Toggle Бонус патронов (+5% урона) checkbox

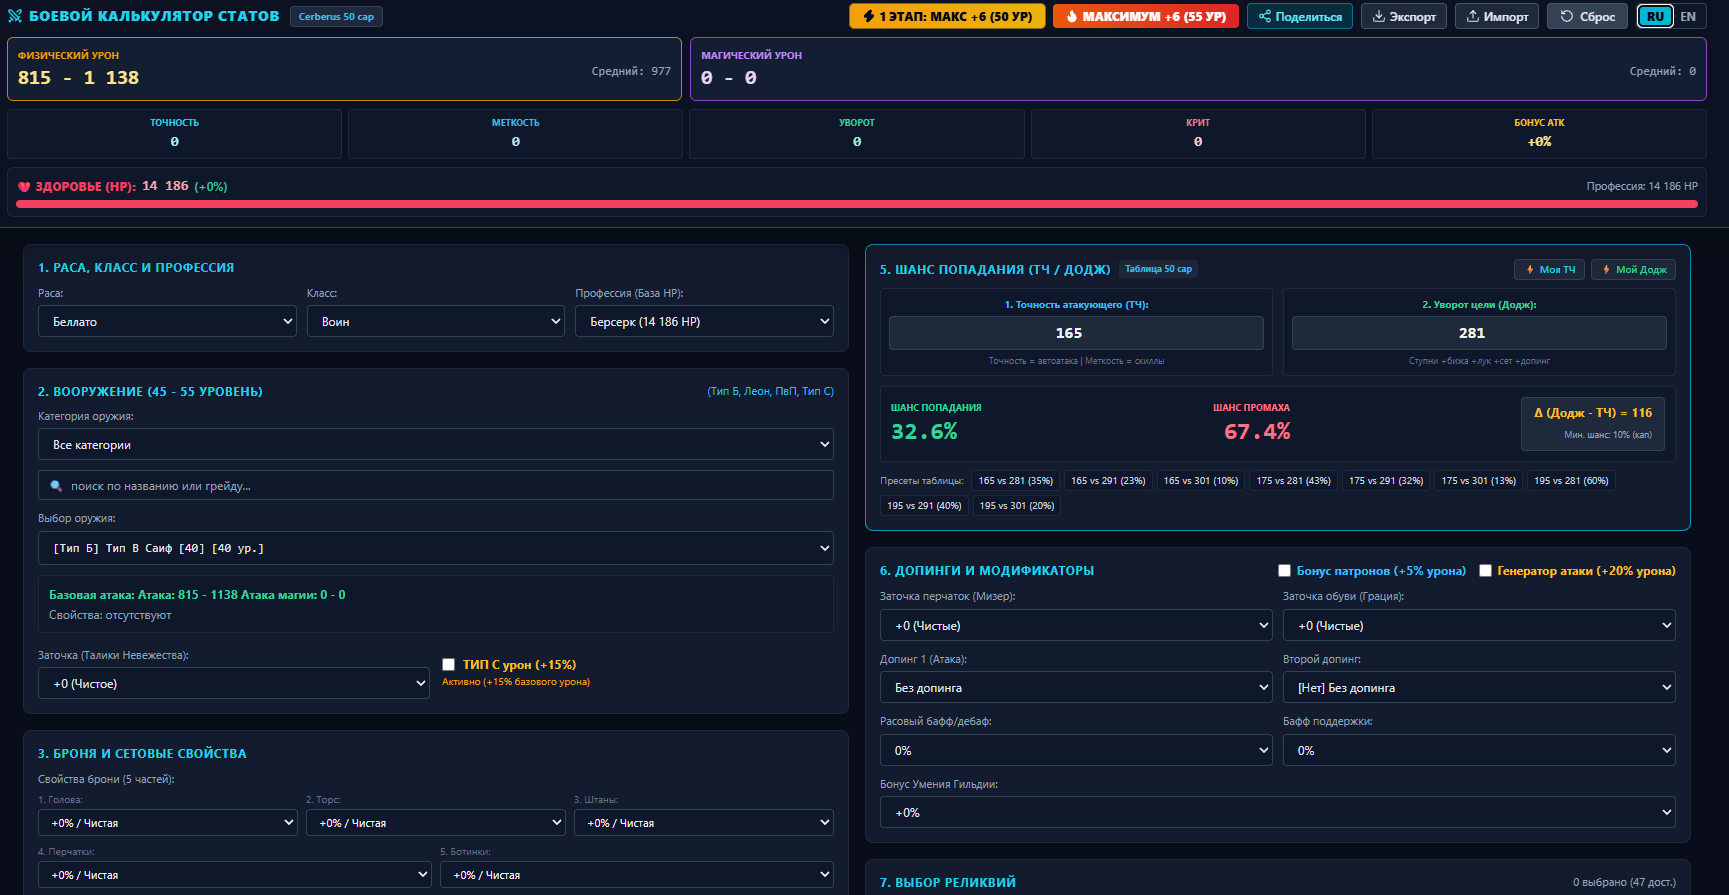1285,571
